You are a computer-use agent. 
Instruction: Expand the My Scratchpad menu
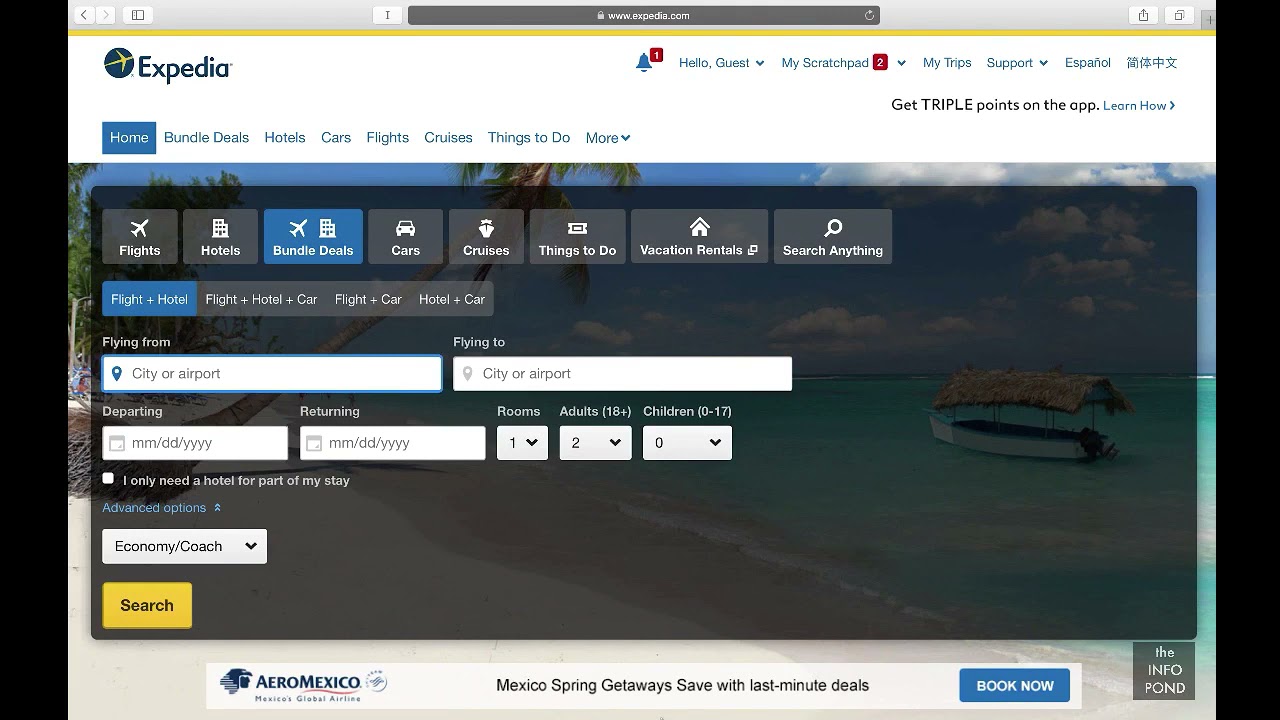[844, 63]
